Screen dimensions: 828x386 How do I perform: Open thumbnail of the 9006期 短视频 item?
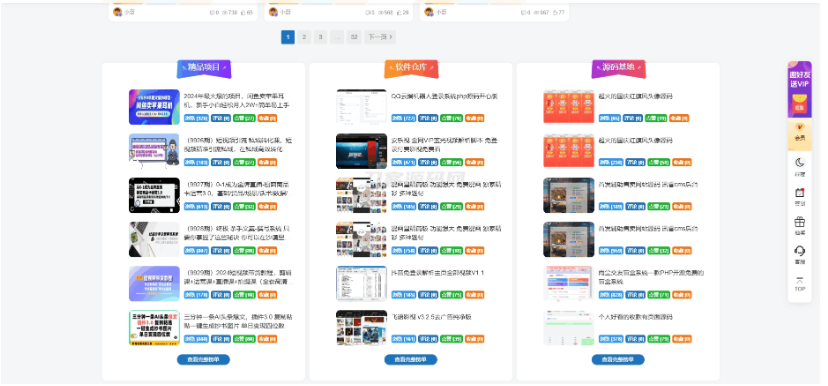pyautogui.click(x=154, y=151)
